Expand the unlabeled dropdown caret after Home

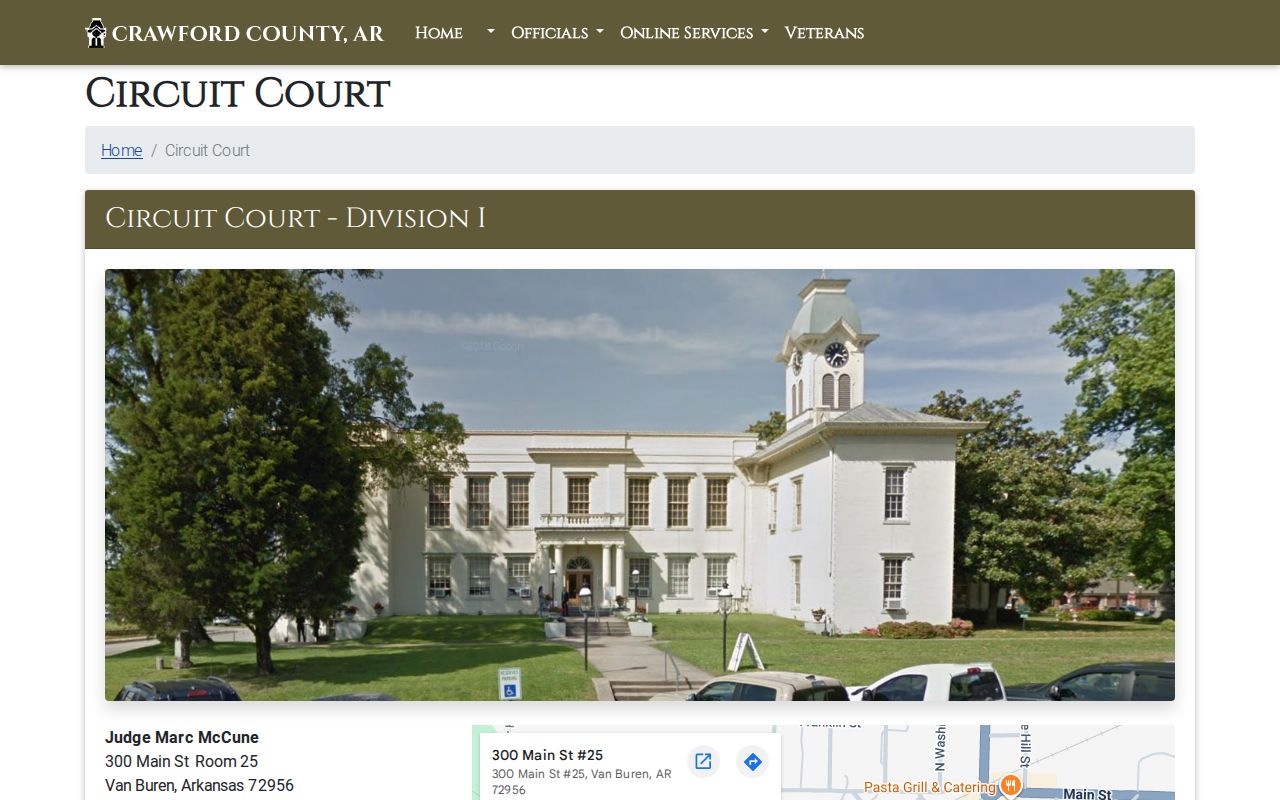(x=491, y=33)
